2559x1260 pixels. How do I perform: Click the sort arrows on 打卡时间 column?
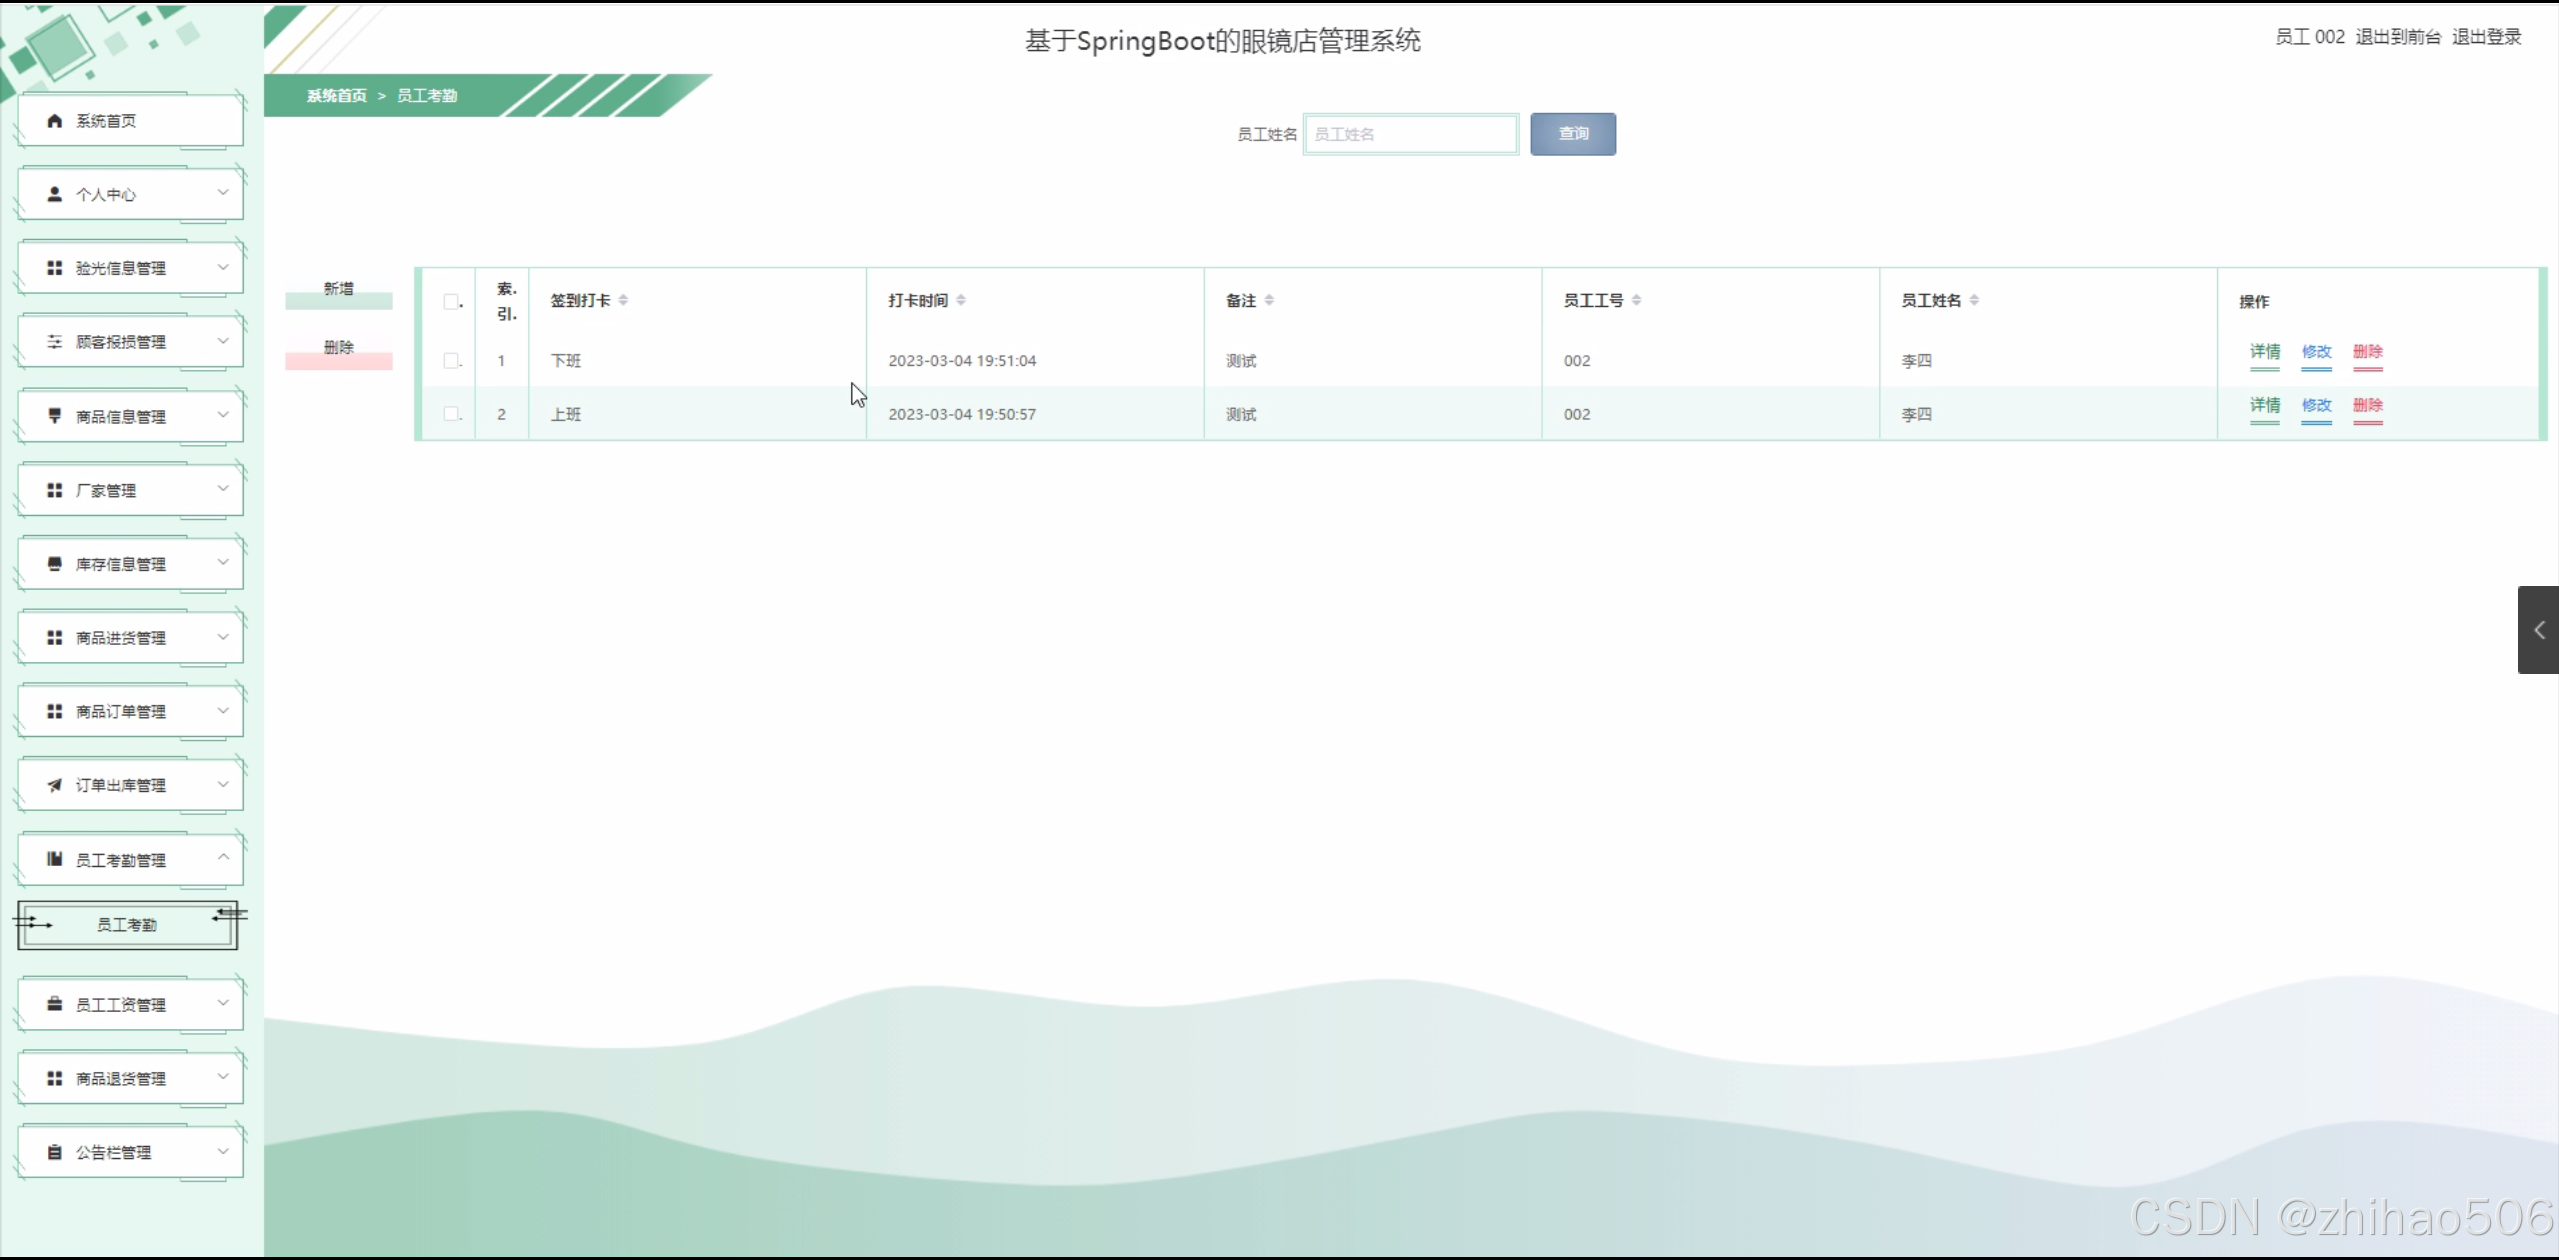[x=961, y=299]
